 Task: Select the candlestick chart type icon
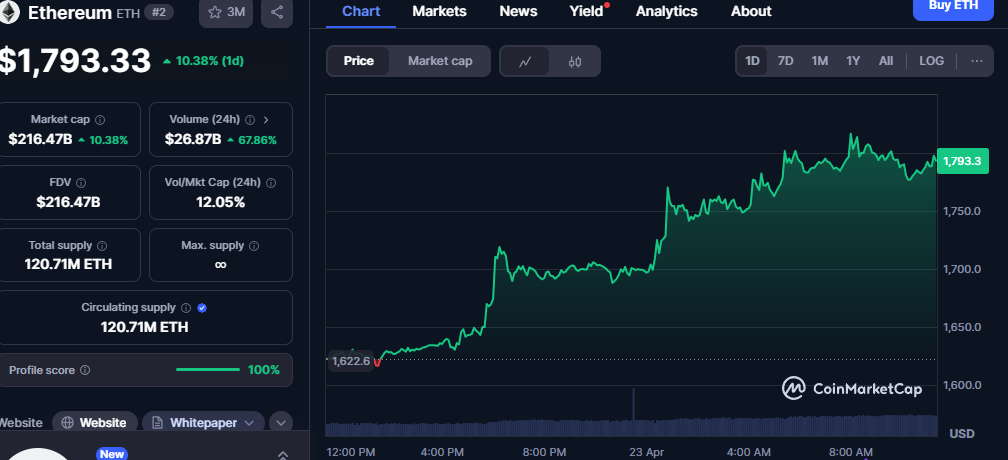coord(575,62)
